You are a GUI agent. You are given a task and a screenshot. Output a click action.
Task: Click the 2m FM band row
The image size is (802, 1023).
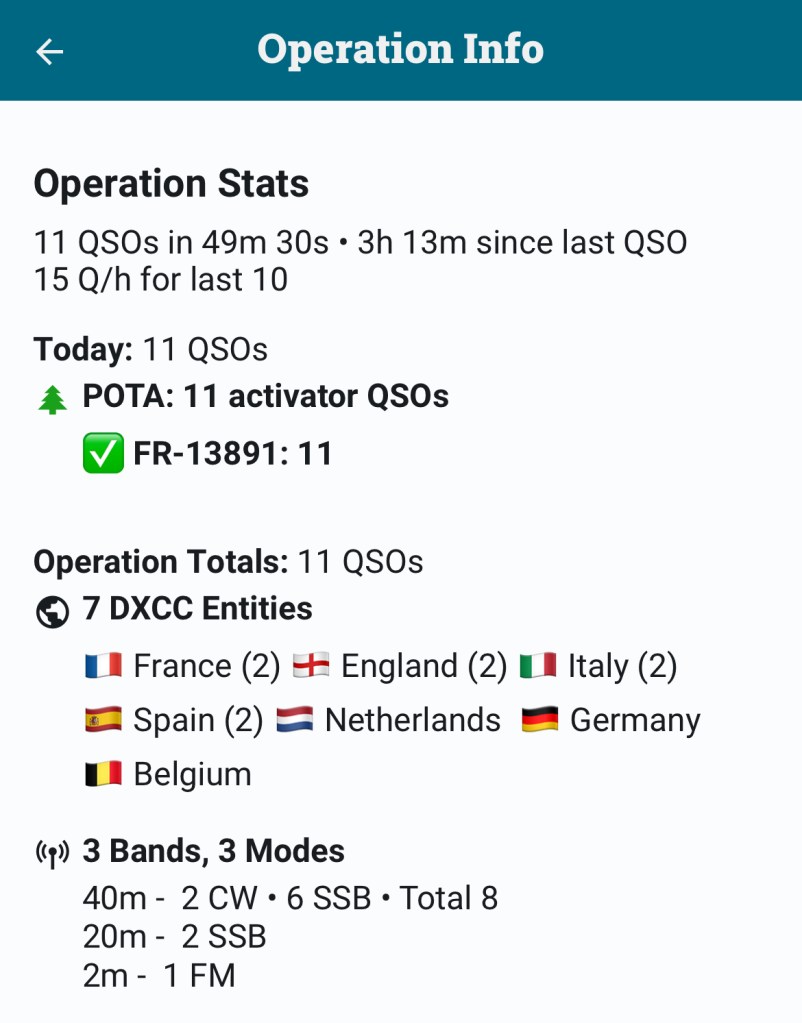[159, 975]
